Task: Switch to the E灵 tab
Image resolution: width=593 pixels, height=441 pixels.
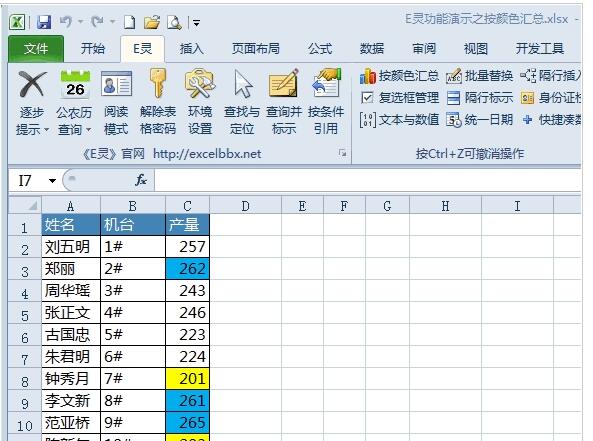Action: [x=143, y=48]
